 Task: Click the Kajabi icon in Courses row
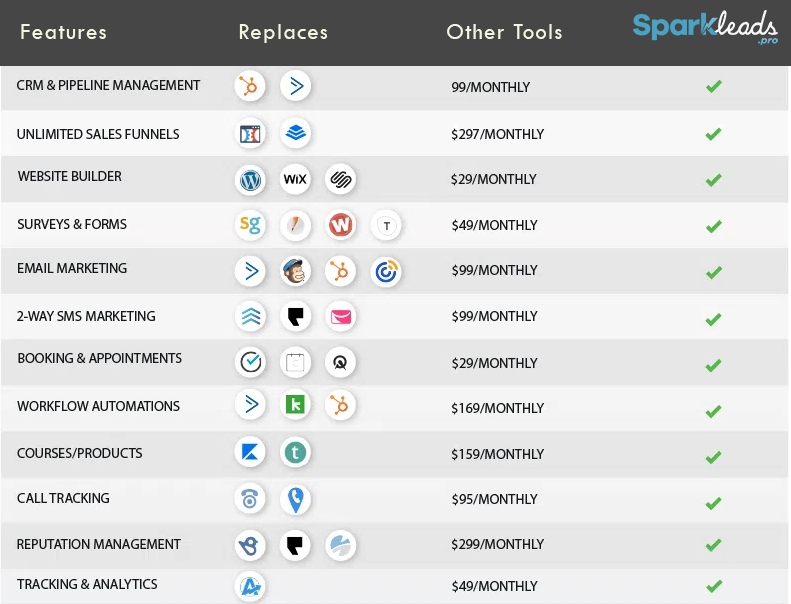(x=250, y=452)
